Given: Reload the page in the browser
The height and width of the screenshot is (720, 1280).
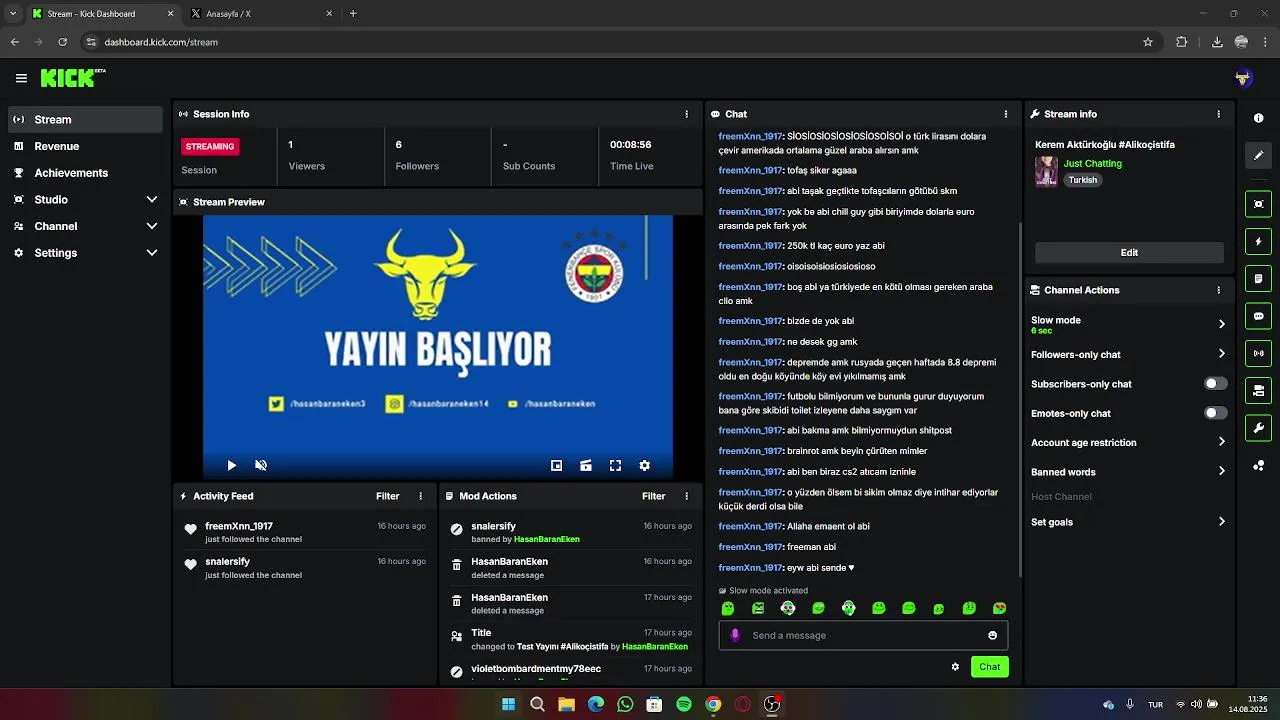Looking at the screenshot, I should [62, 42].
